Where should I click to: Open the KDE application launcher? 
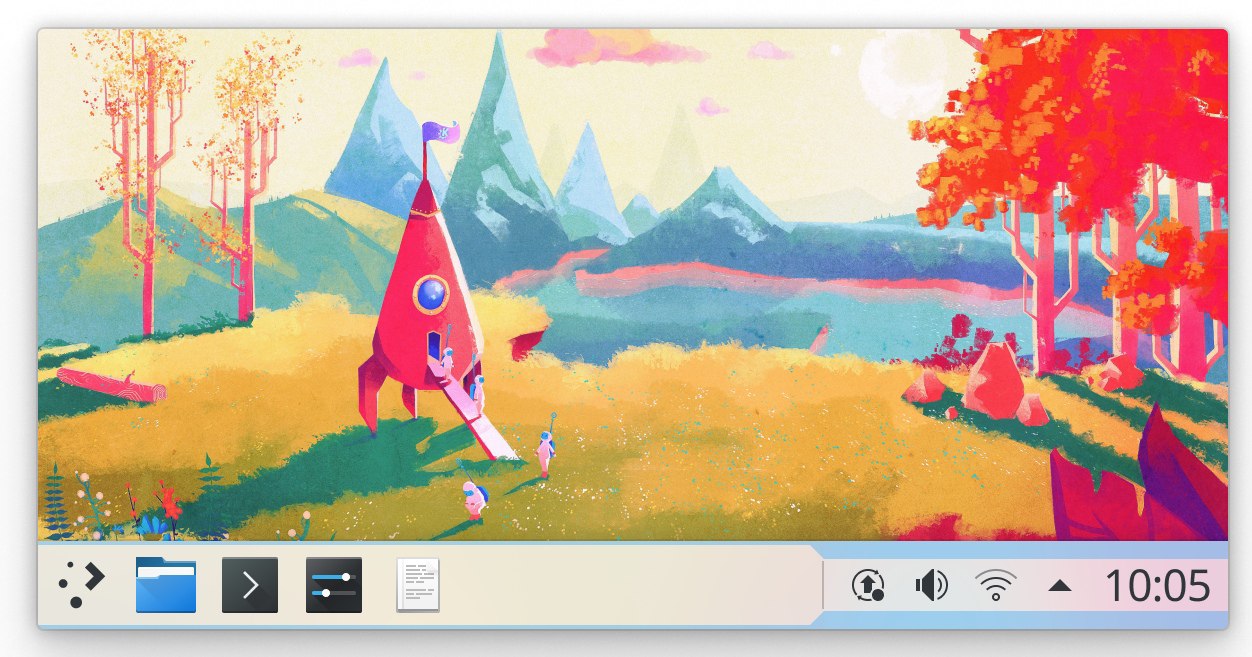(80, 585)
